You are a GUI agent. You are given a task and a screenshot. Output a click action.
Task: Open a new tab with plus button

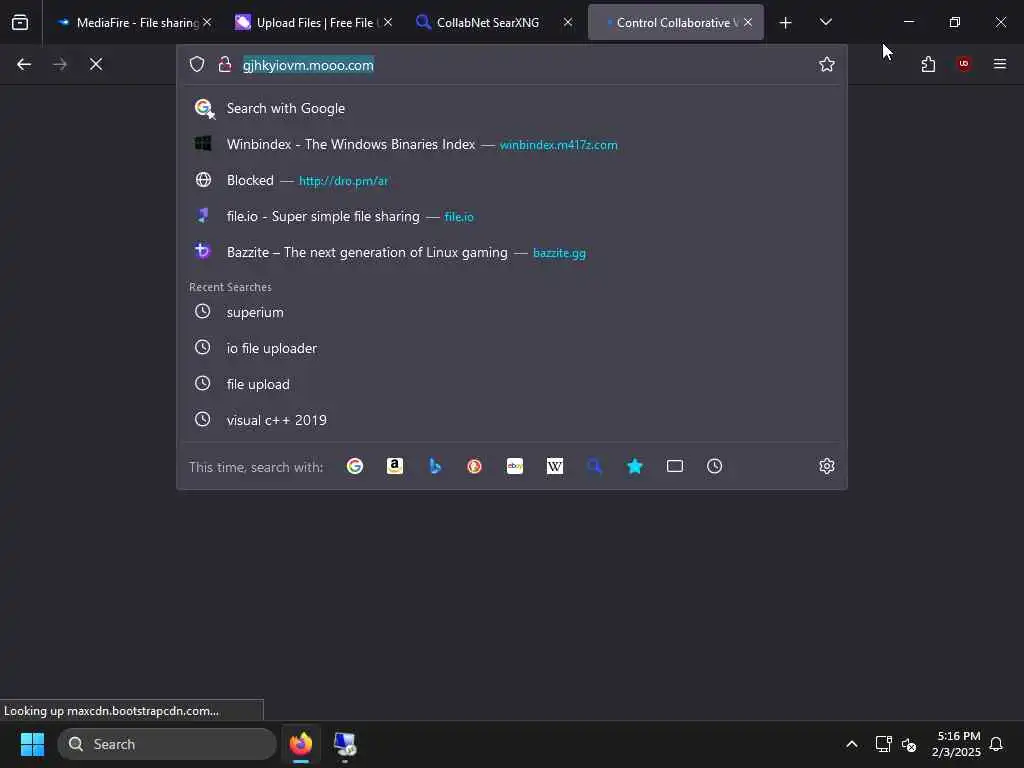pyautogui.click(x=786, y=23)
